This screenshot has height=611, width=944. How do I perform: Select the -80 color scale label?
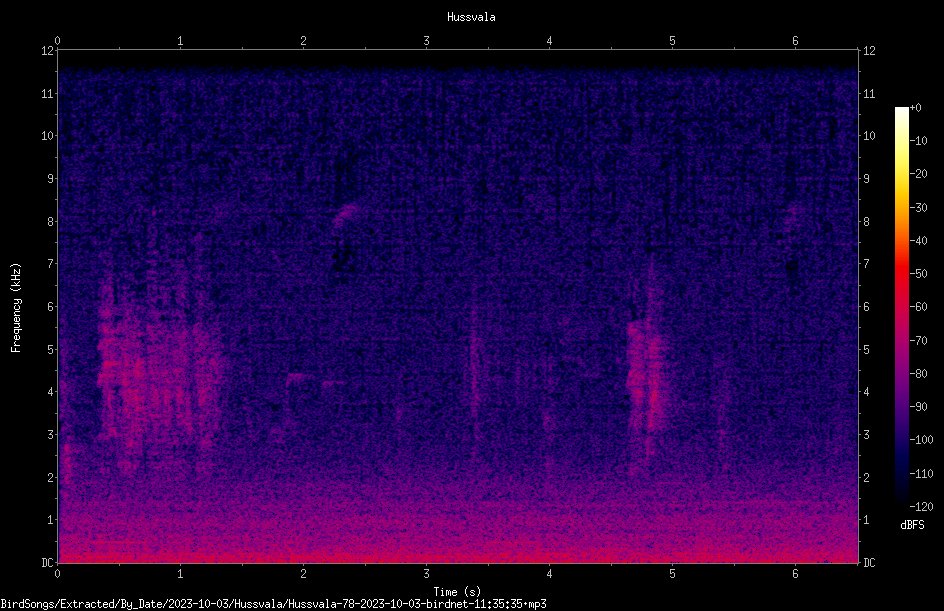point(918,374)
